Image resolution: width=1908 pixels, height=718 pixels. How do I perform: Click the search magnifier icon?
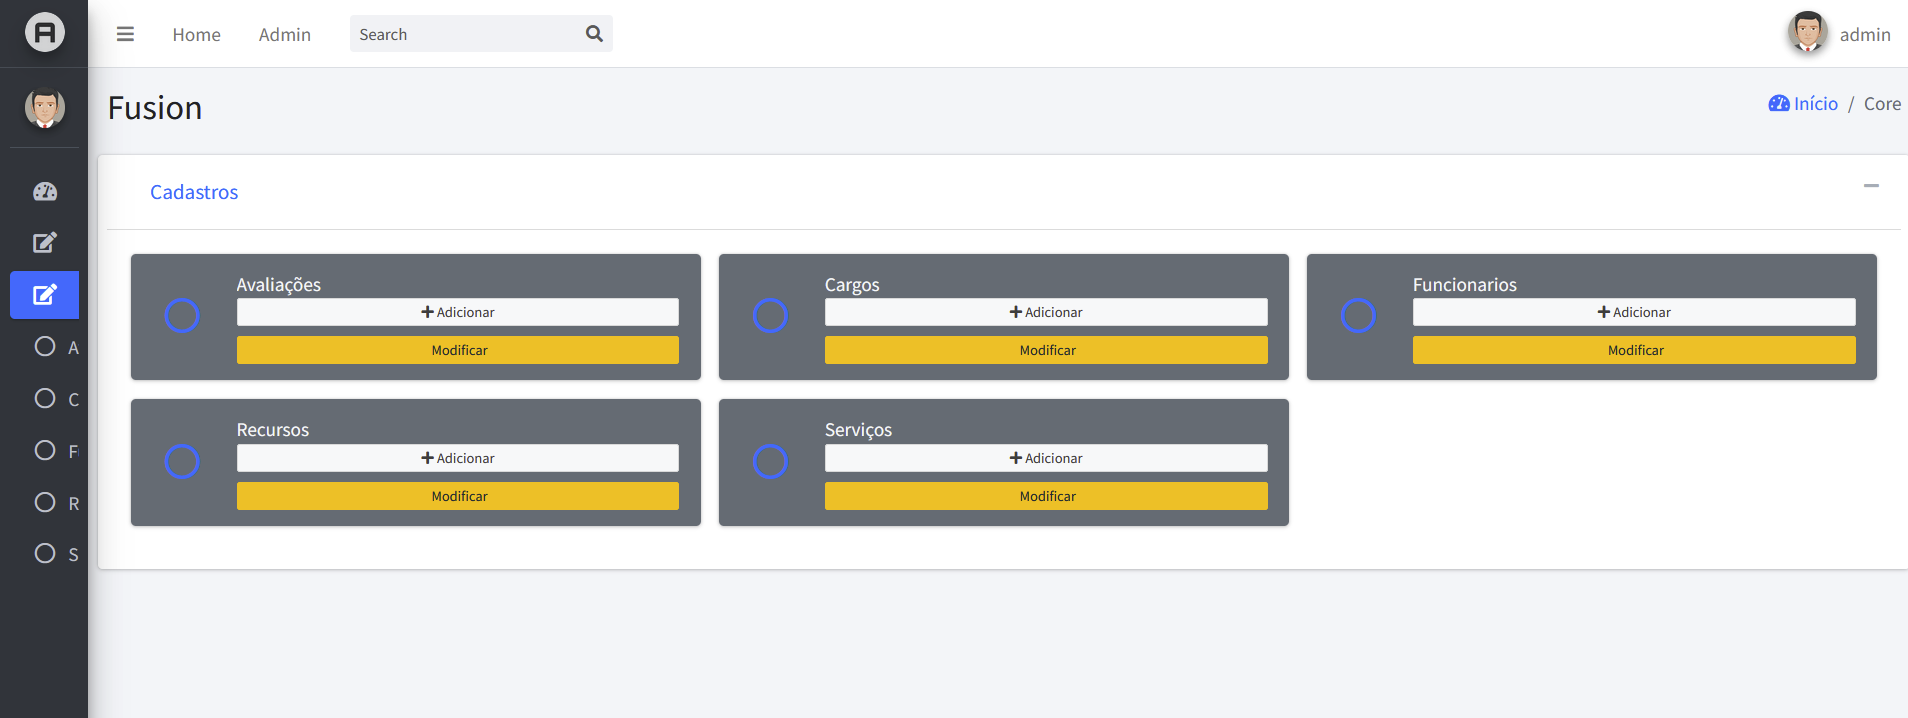(594, 34)
